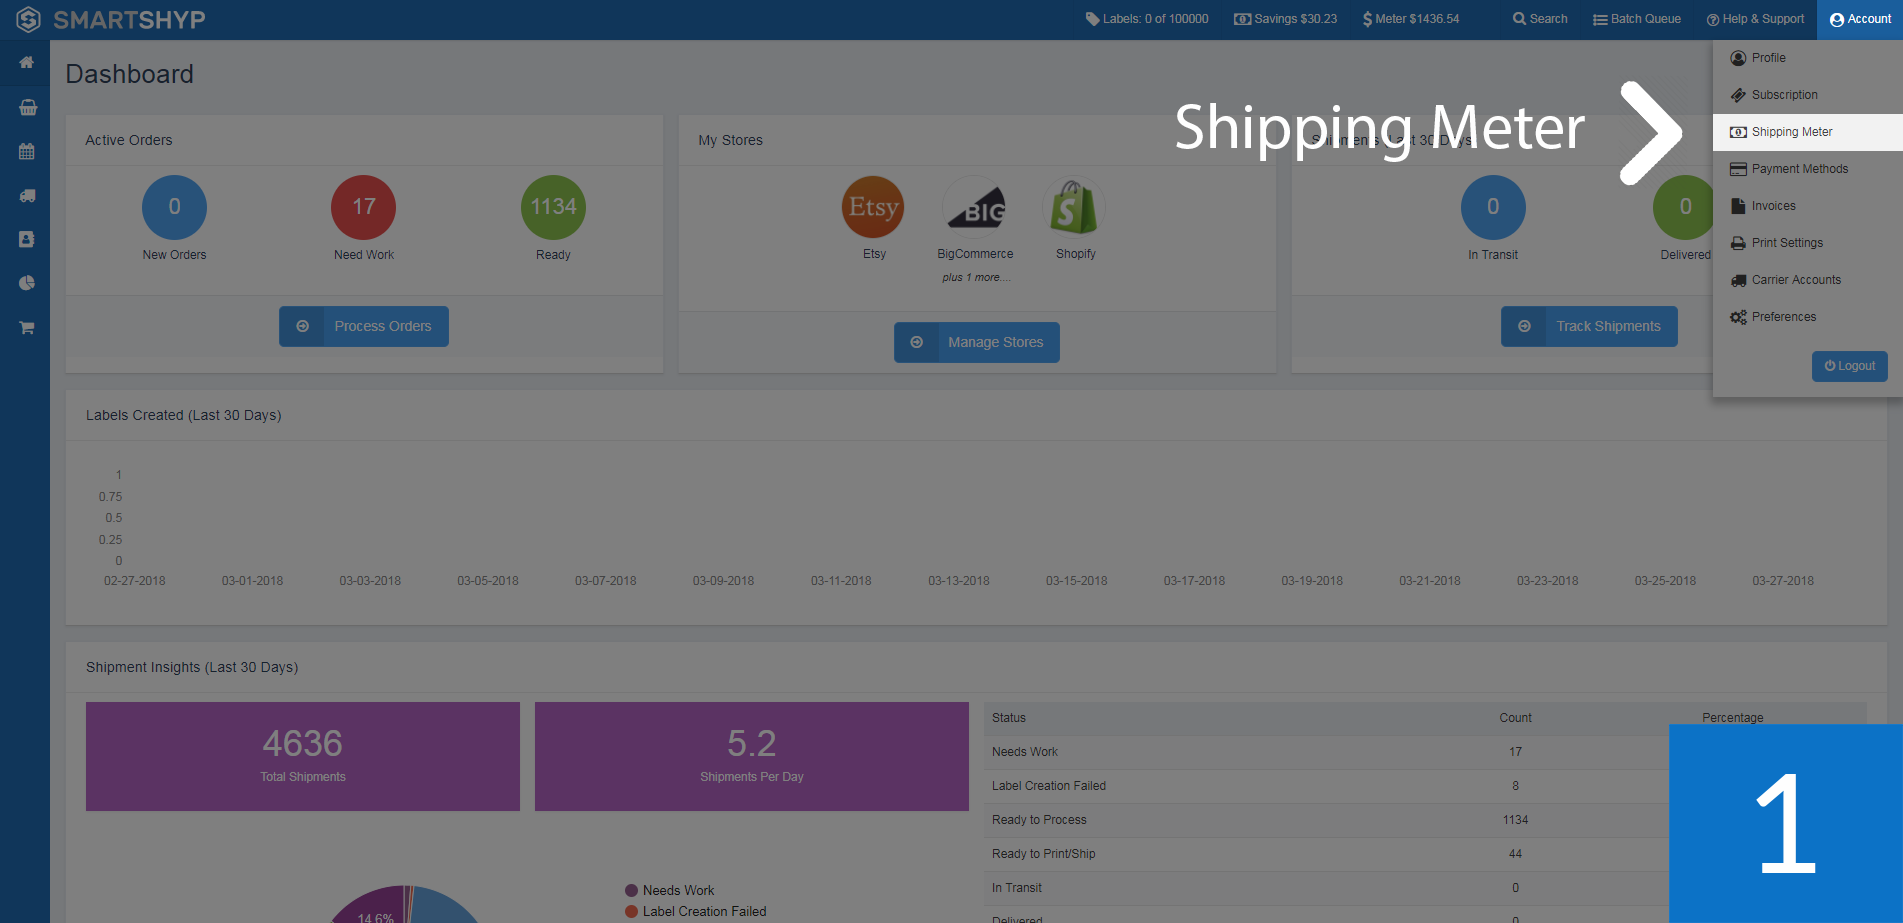
Task: Open the calendar icon in sidebar
Action: point(27,152)
